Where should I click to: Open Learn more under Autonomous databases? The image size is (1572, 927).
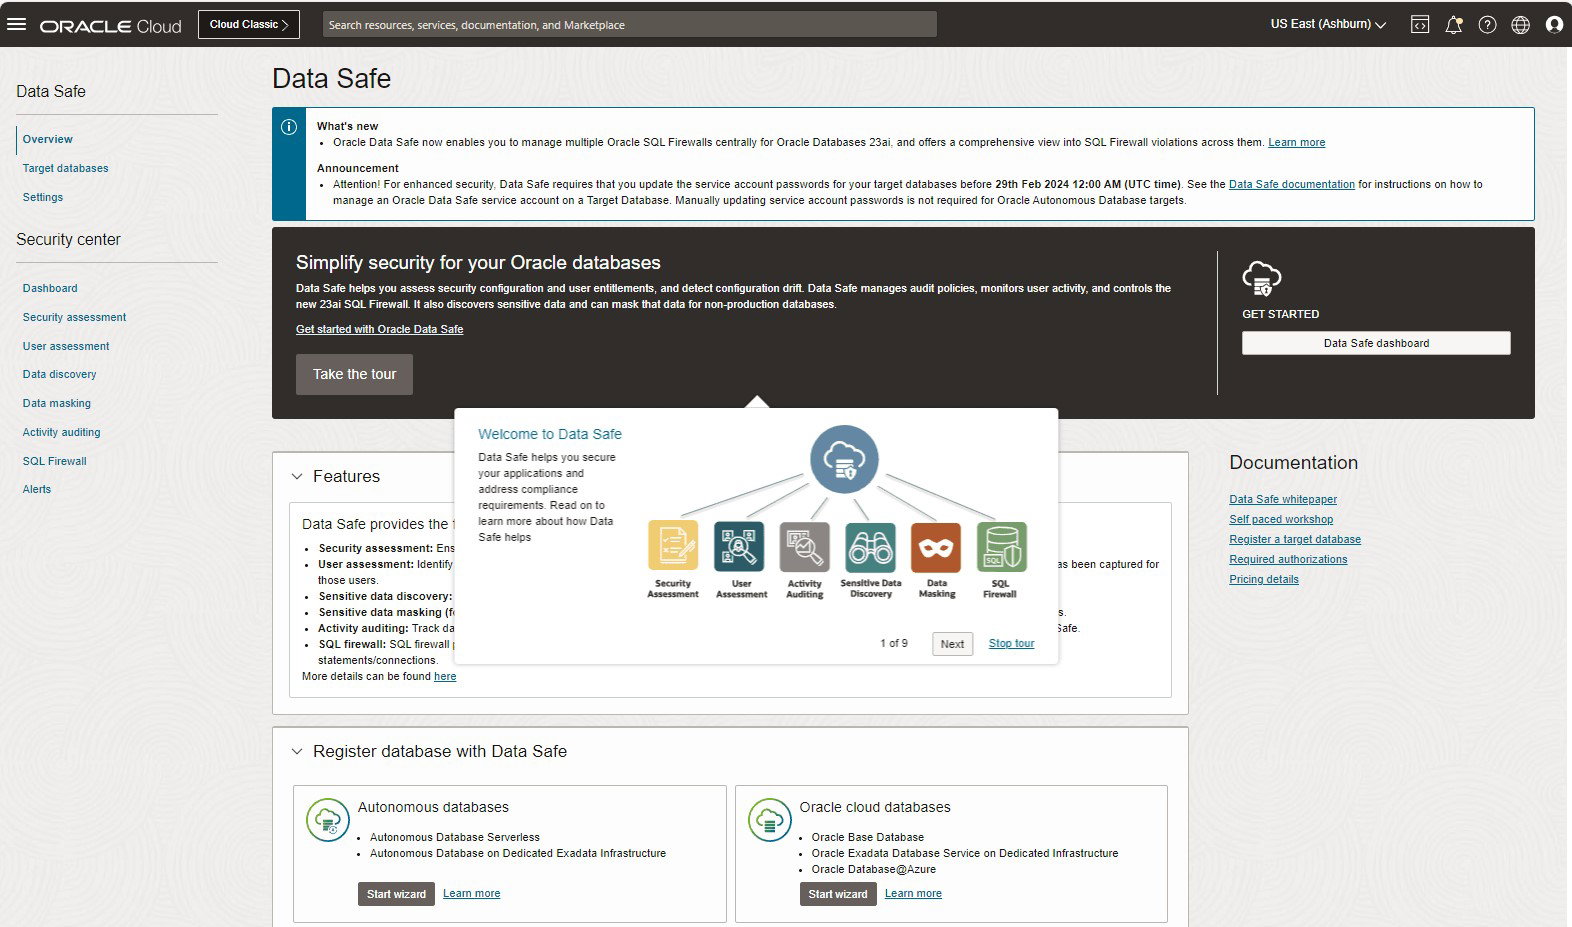[x=472, y=893]
